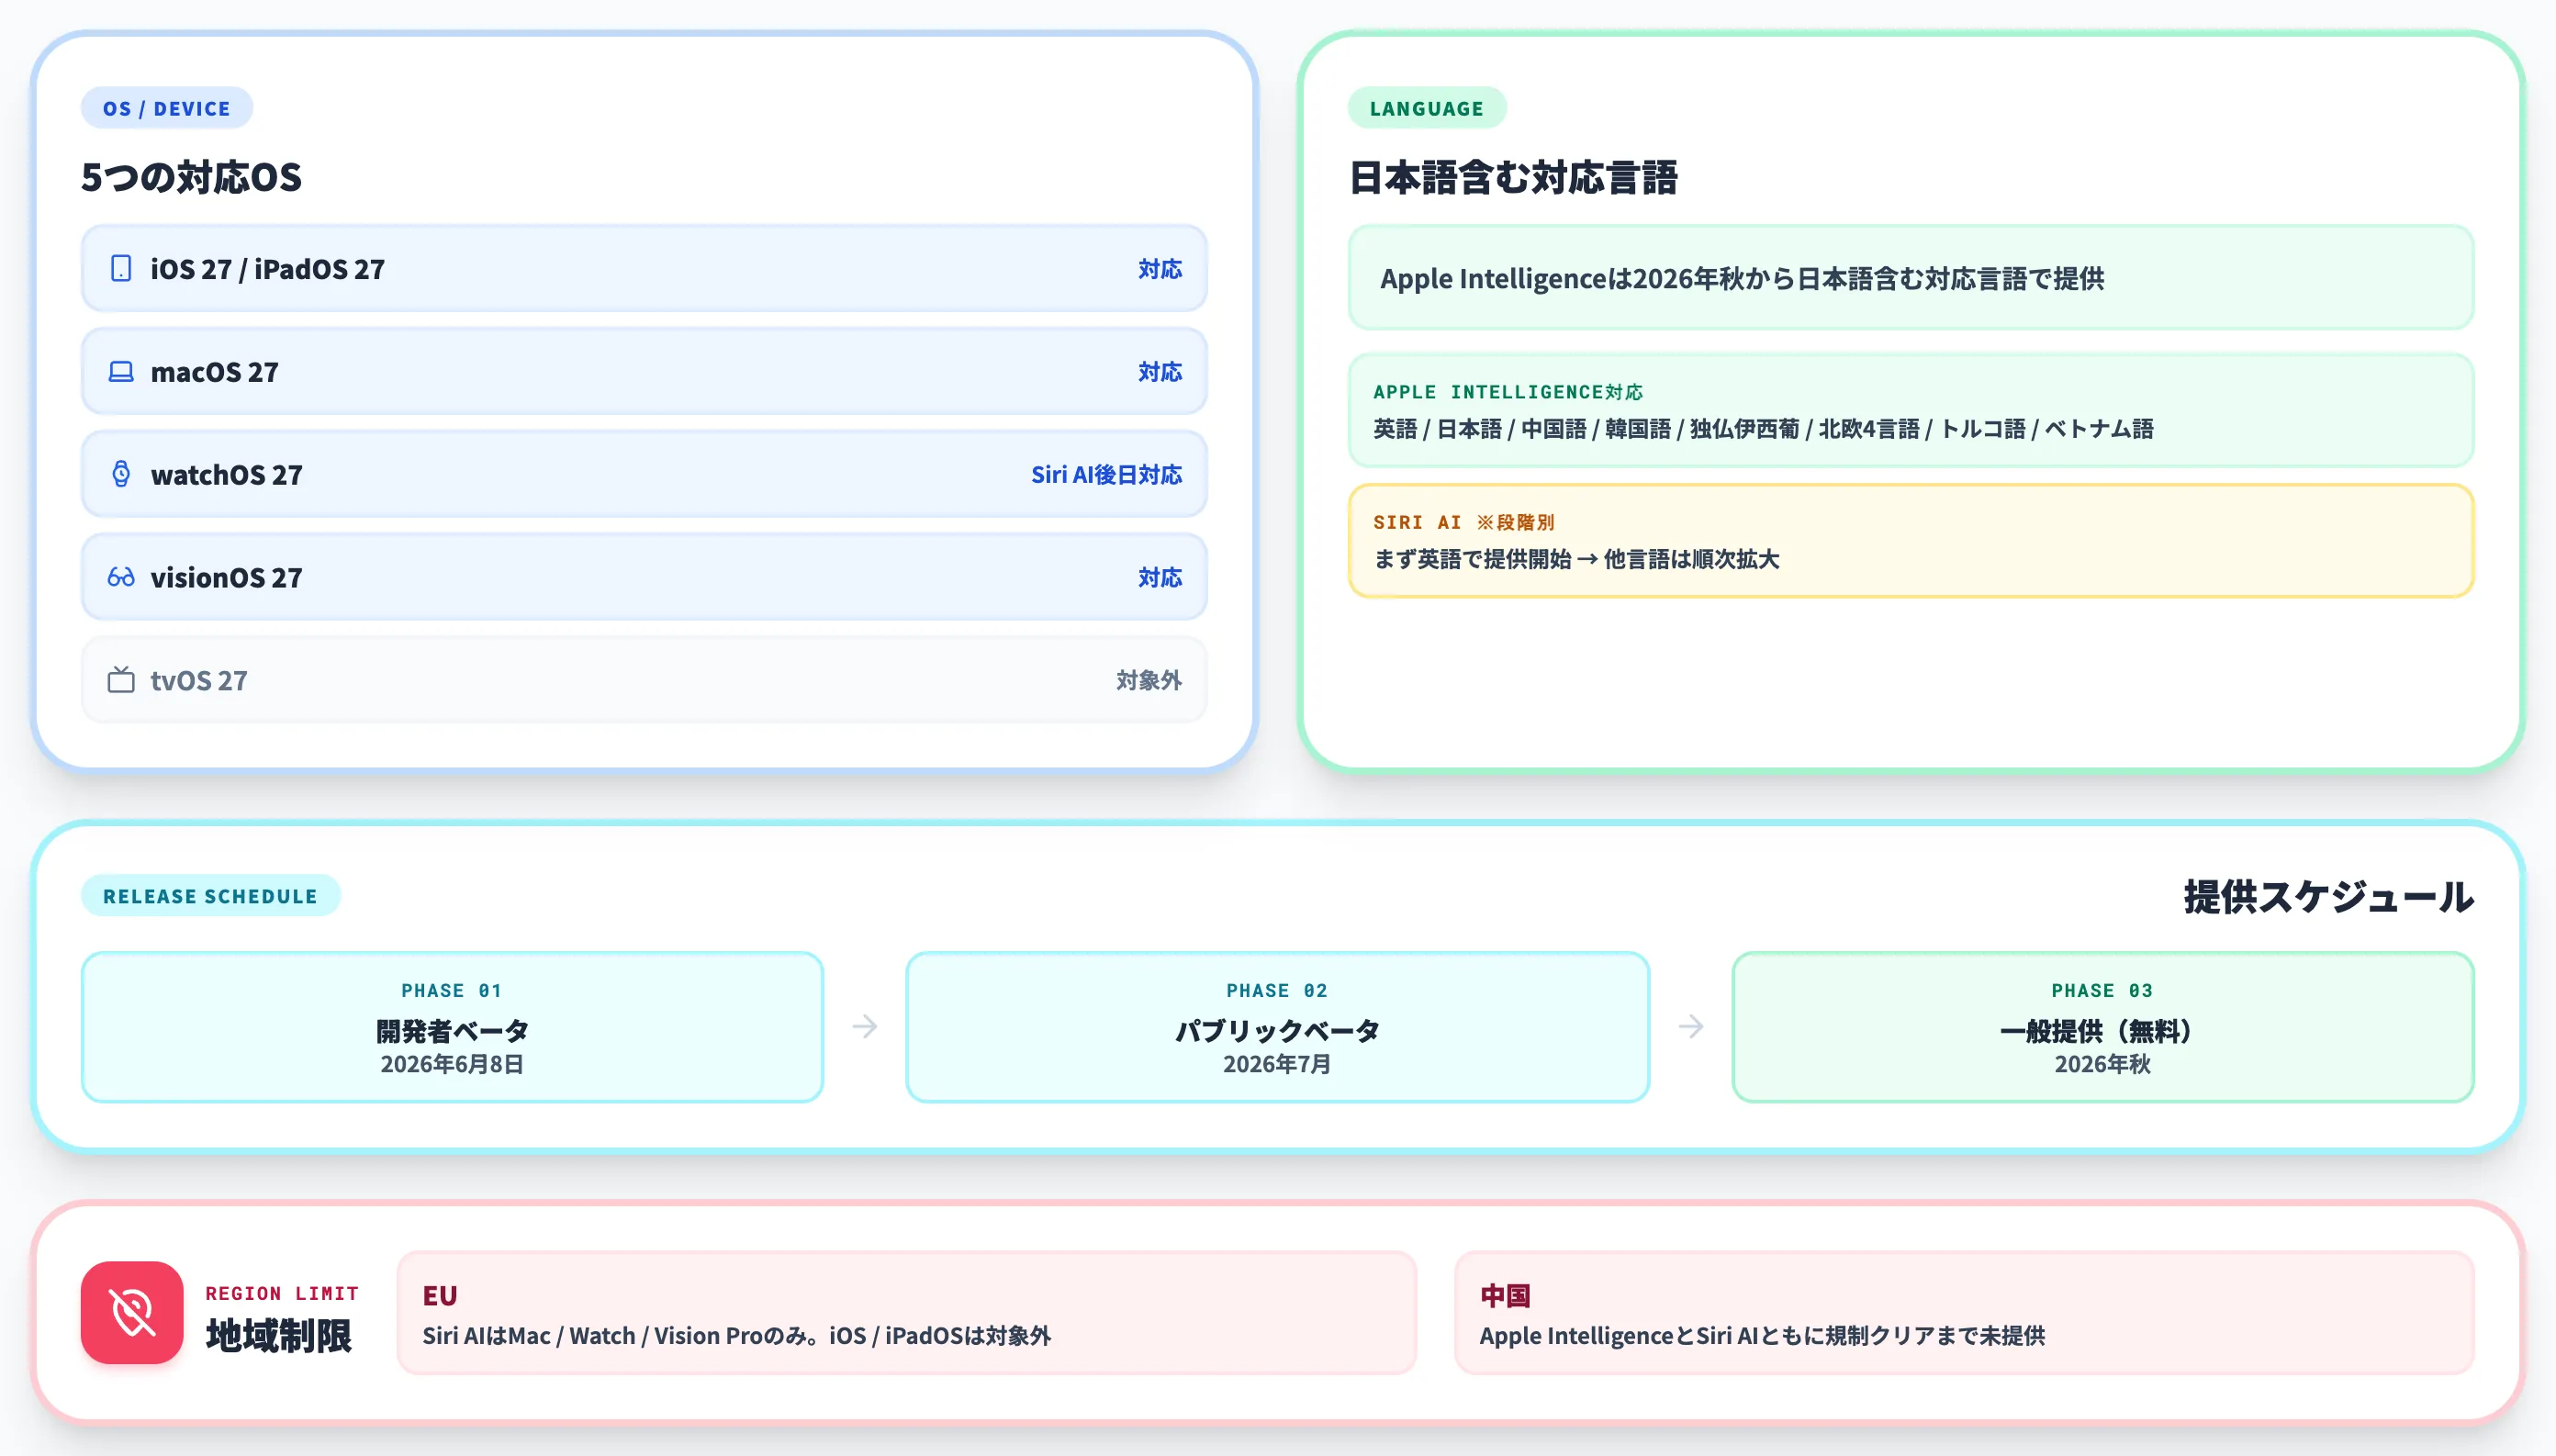Viewport: 2556px width, 1456px height.
Task: Click the tablet icon beside iOS 27
Action: click(x=121, y=269)
